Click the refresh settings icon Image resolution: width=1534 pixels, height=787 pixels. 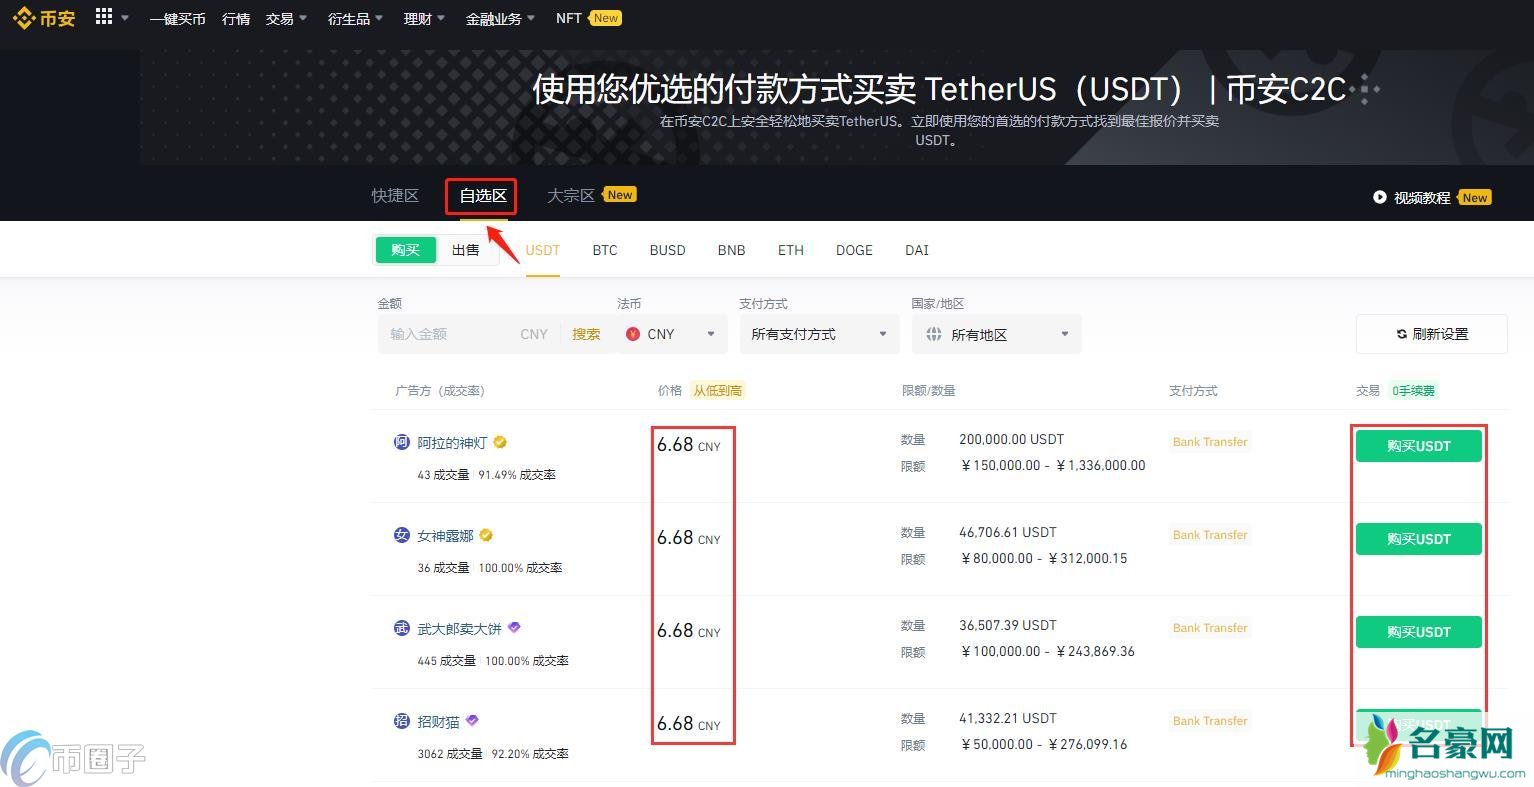1401,334
